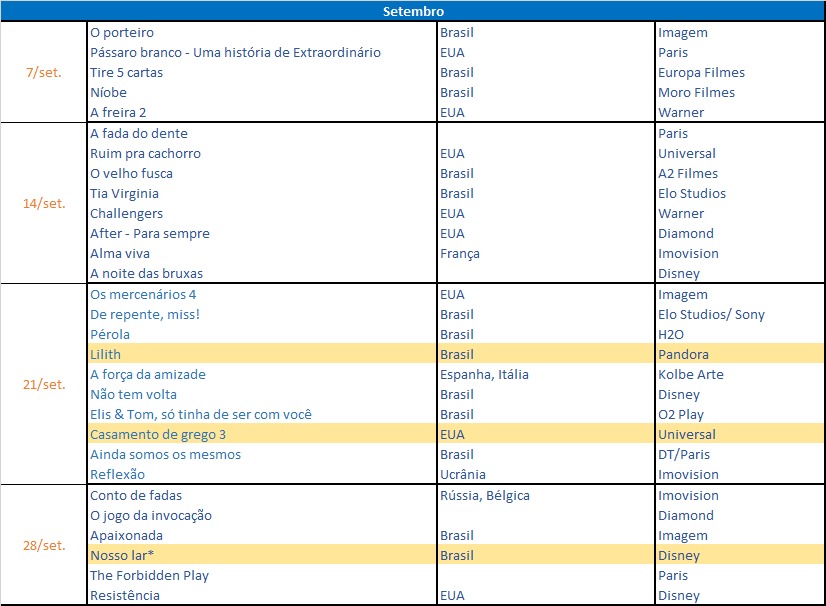Click Os mercenários 4 title

[x=143, y=295]
